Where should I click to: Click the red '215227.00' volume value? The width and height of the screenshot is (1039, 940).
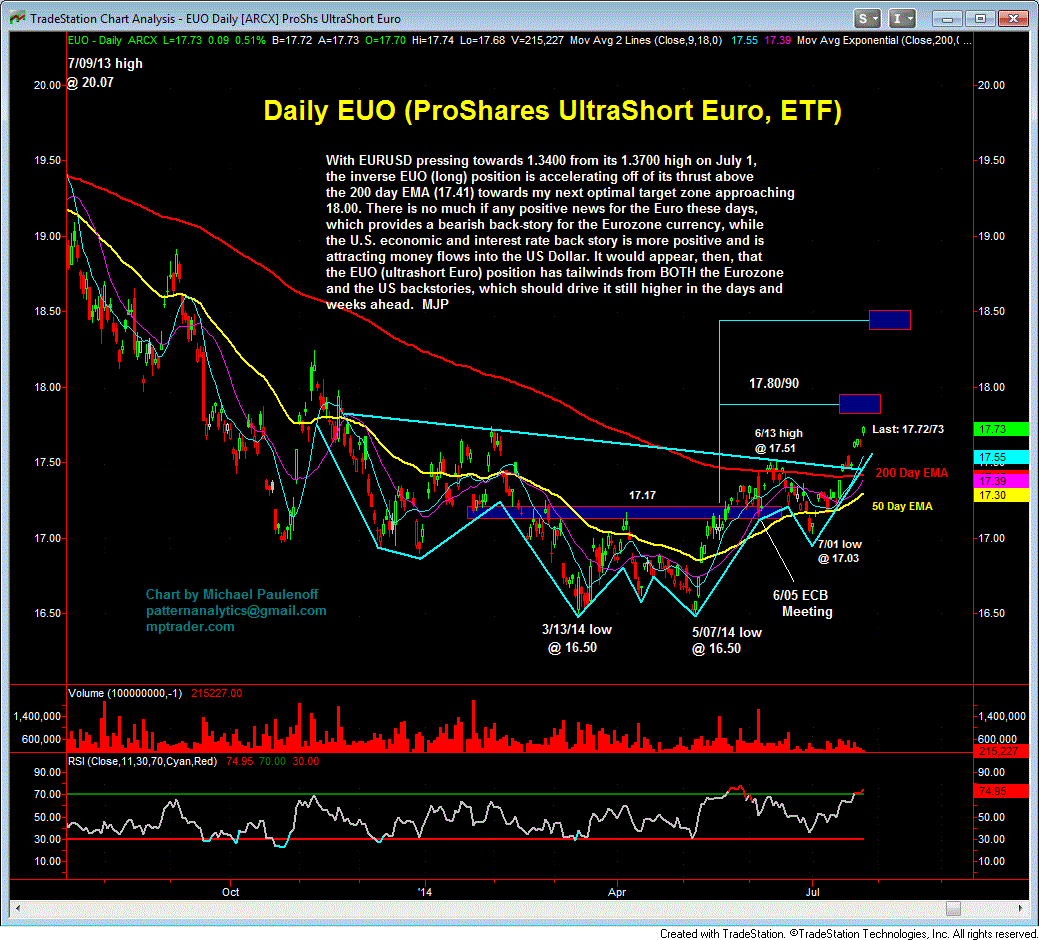217,694
